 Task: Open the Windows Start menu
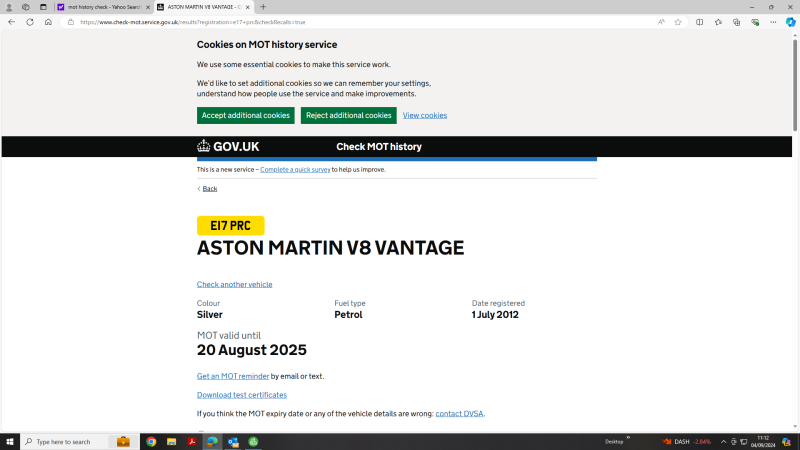point(10,442)
